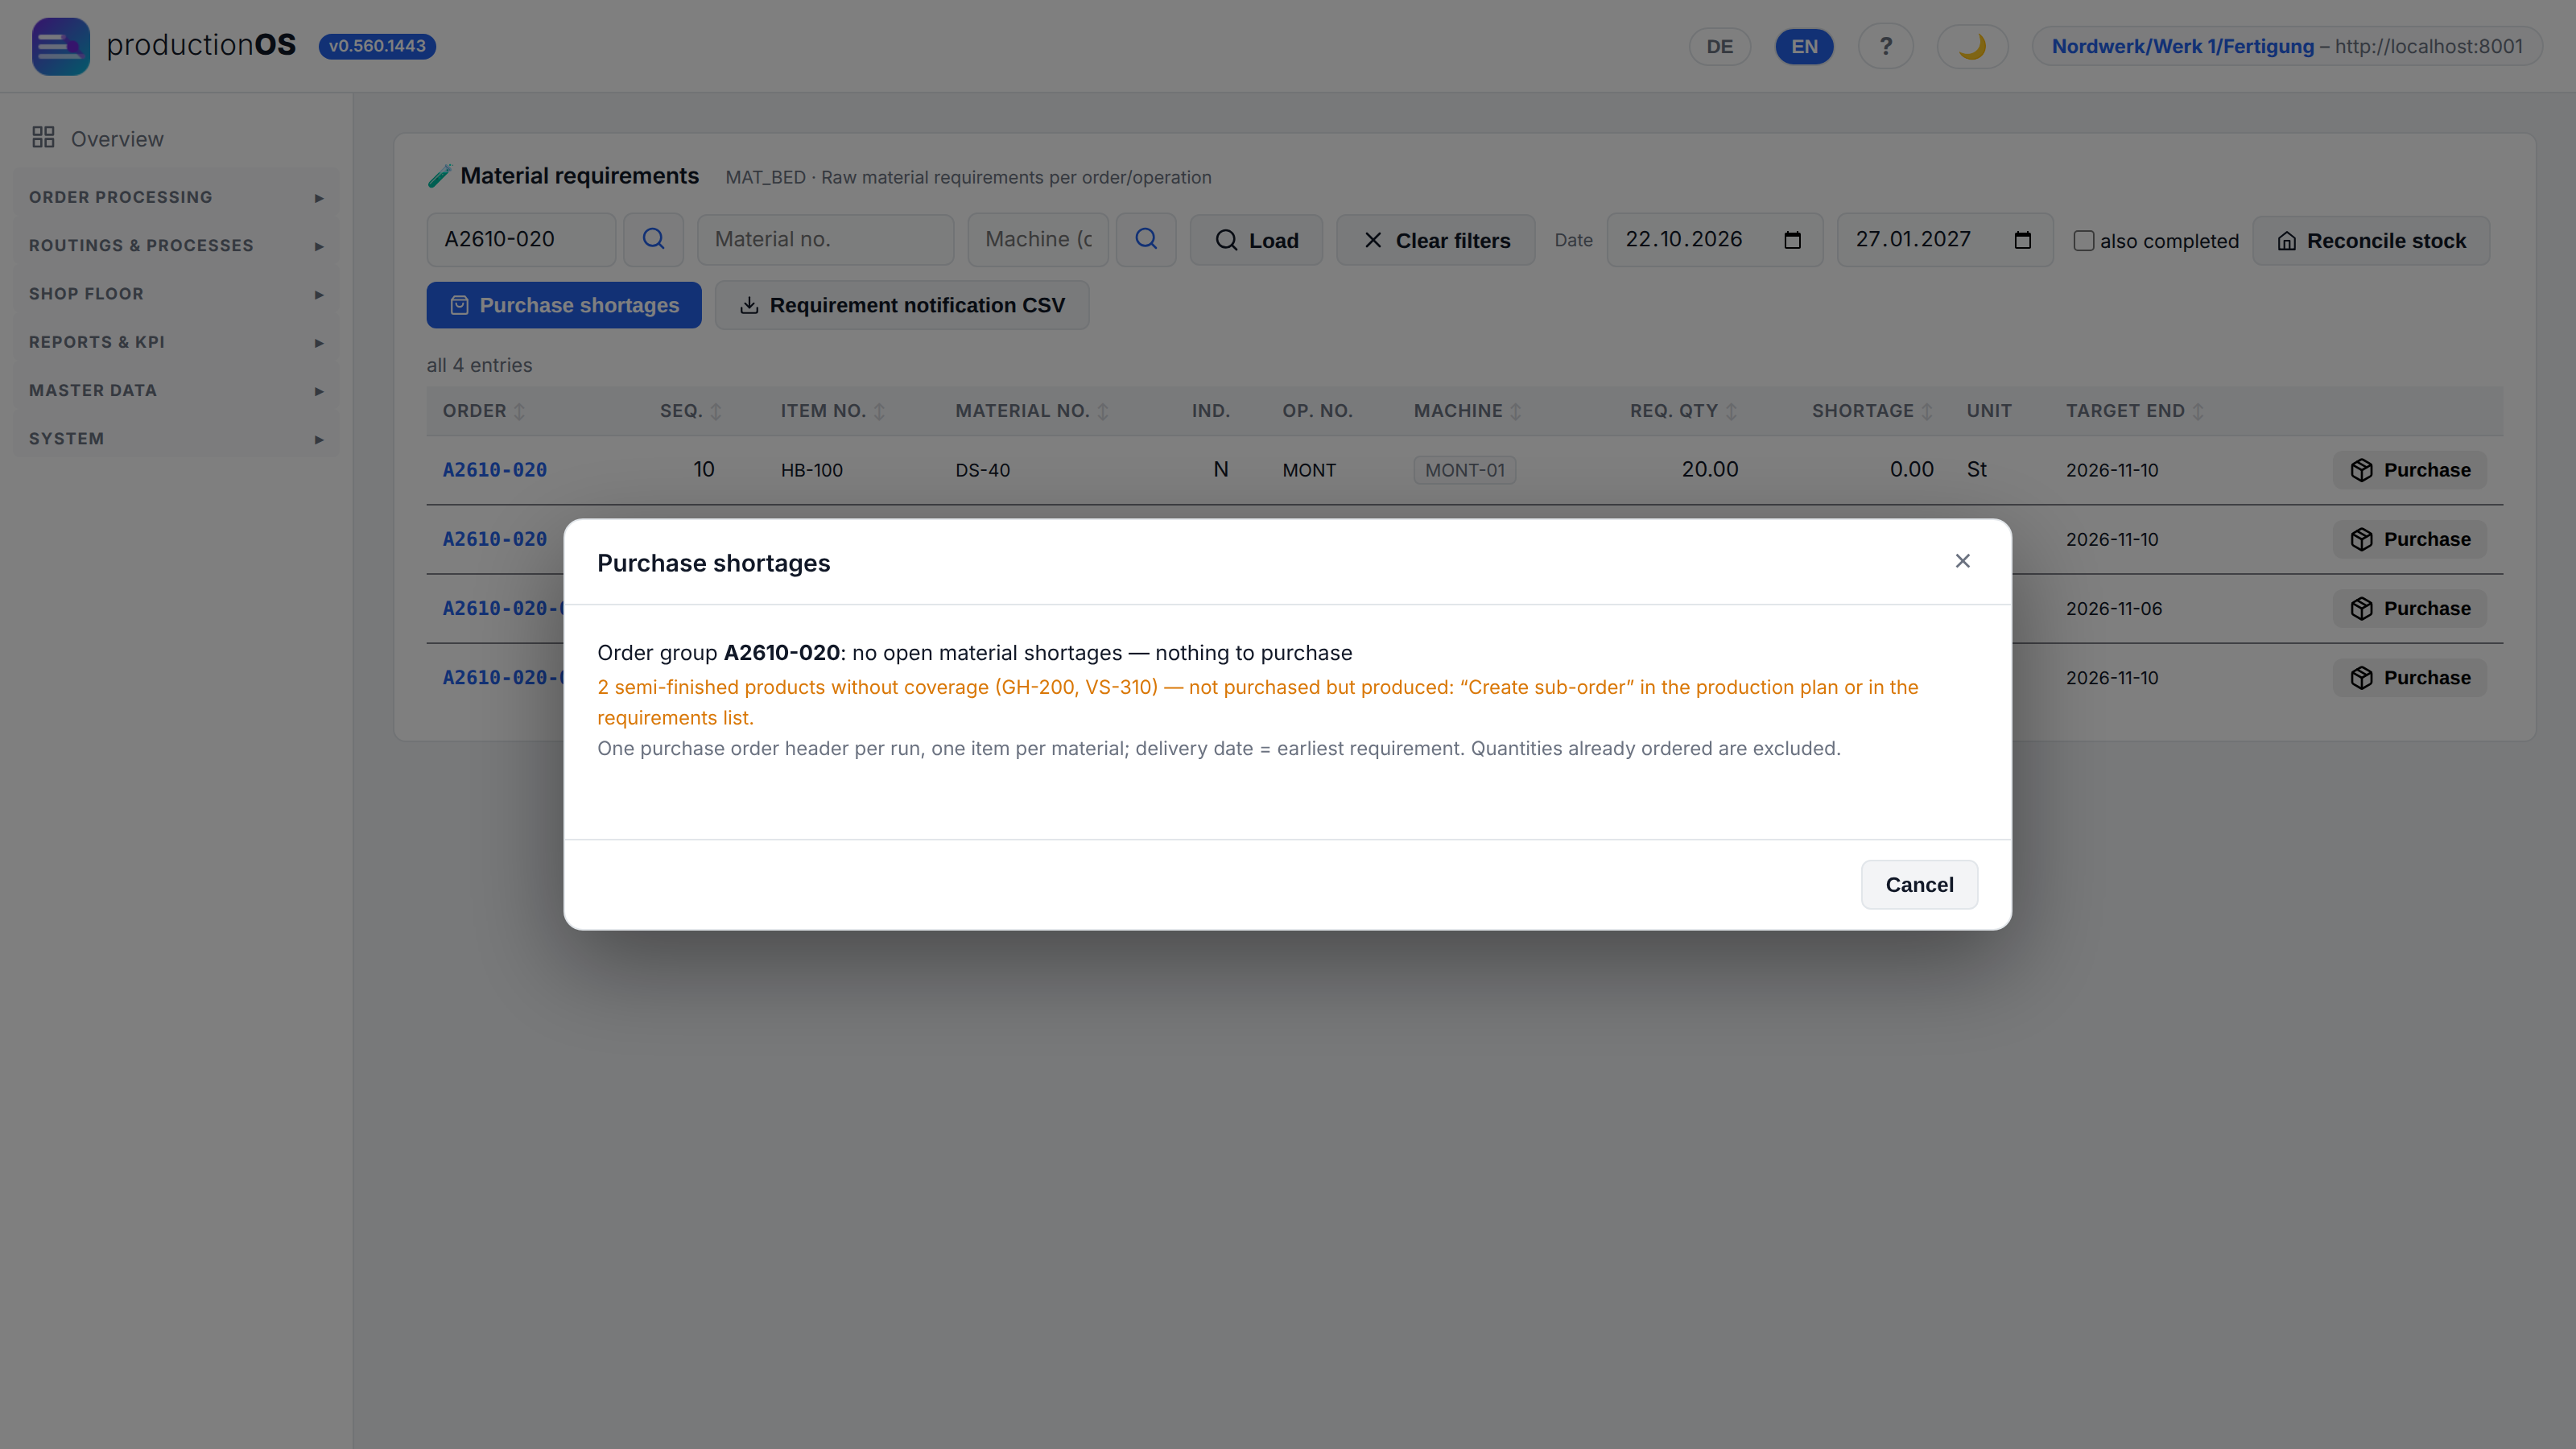Download Requirement notification CSV
The height and width of the screenshot is (1449, 2576).
tap(901, 305)
